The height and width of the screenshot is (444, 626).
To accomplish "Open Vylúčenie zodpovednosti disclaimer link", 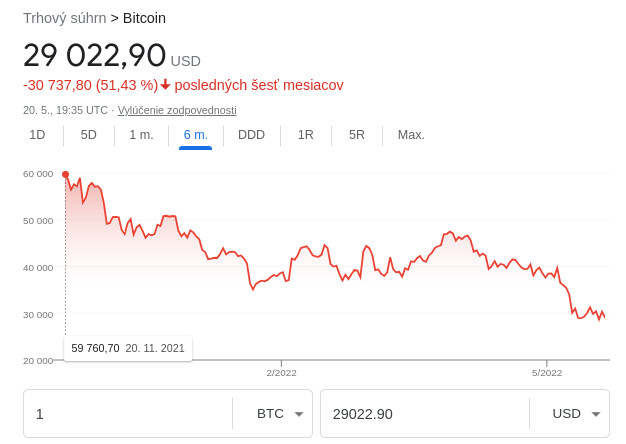I will tap(177, 110).
